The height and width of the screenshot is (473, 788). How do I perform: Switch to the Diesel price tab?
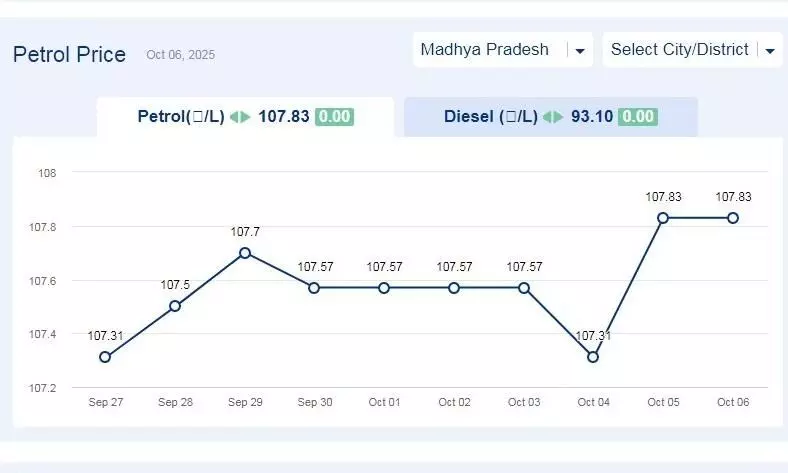click(549, 117)
